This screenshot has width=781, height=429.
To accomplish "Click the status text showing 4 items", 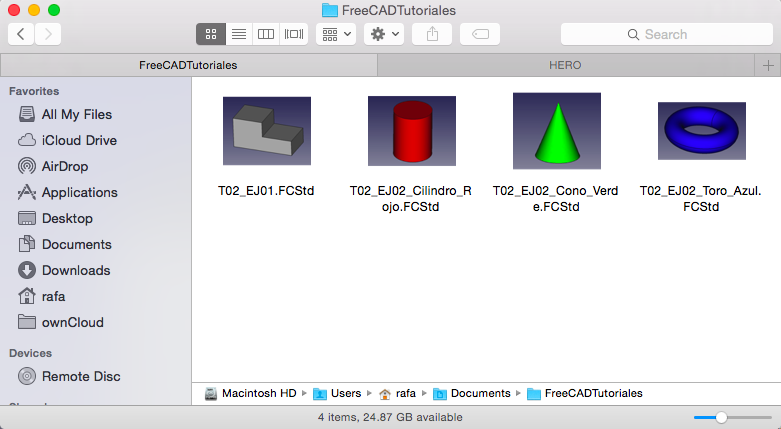I will [x=390, y=418].
